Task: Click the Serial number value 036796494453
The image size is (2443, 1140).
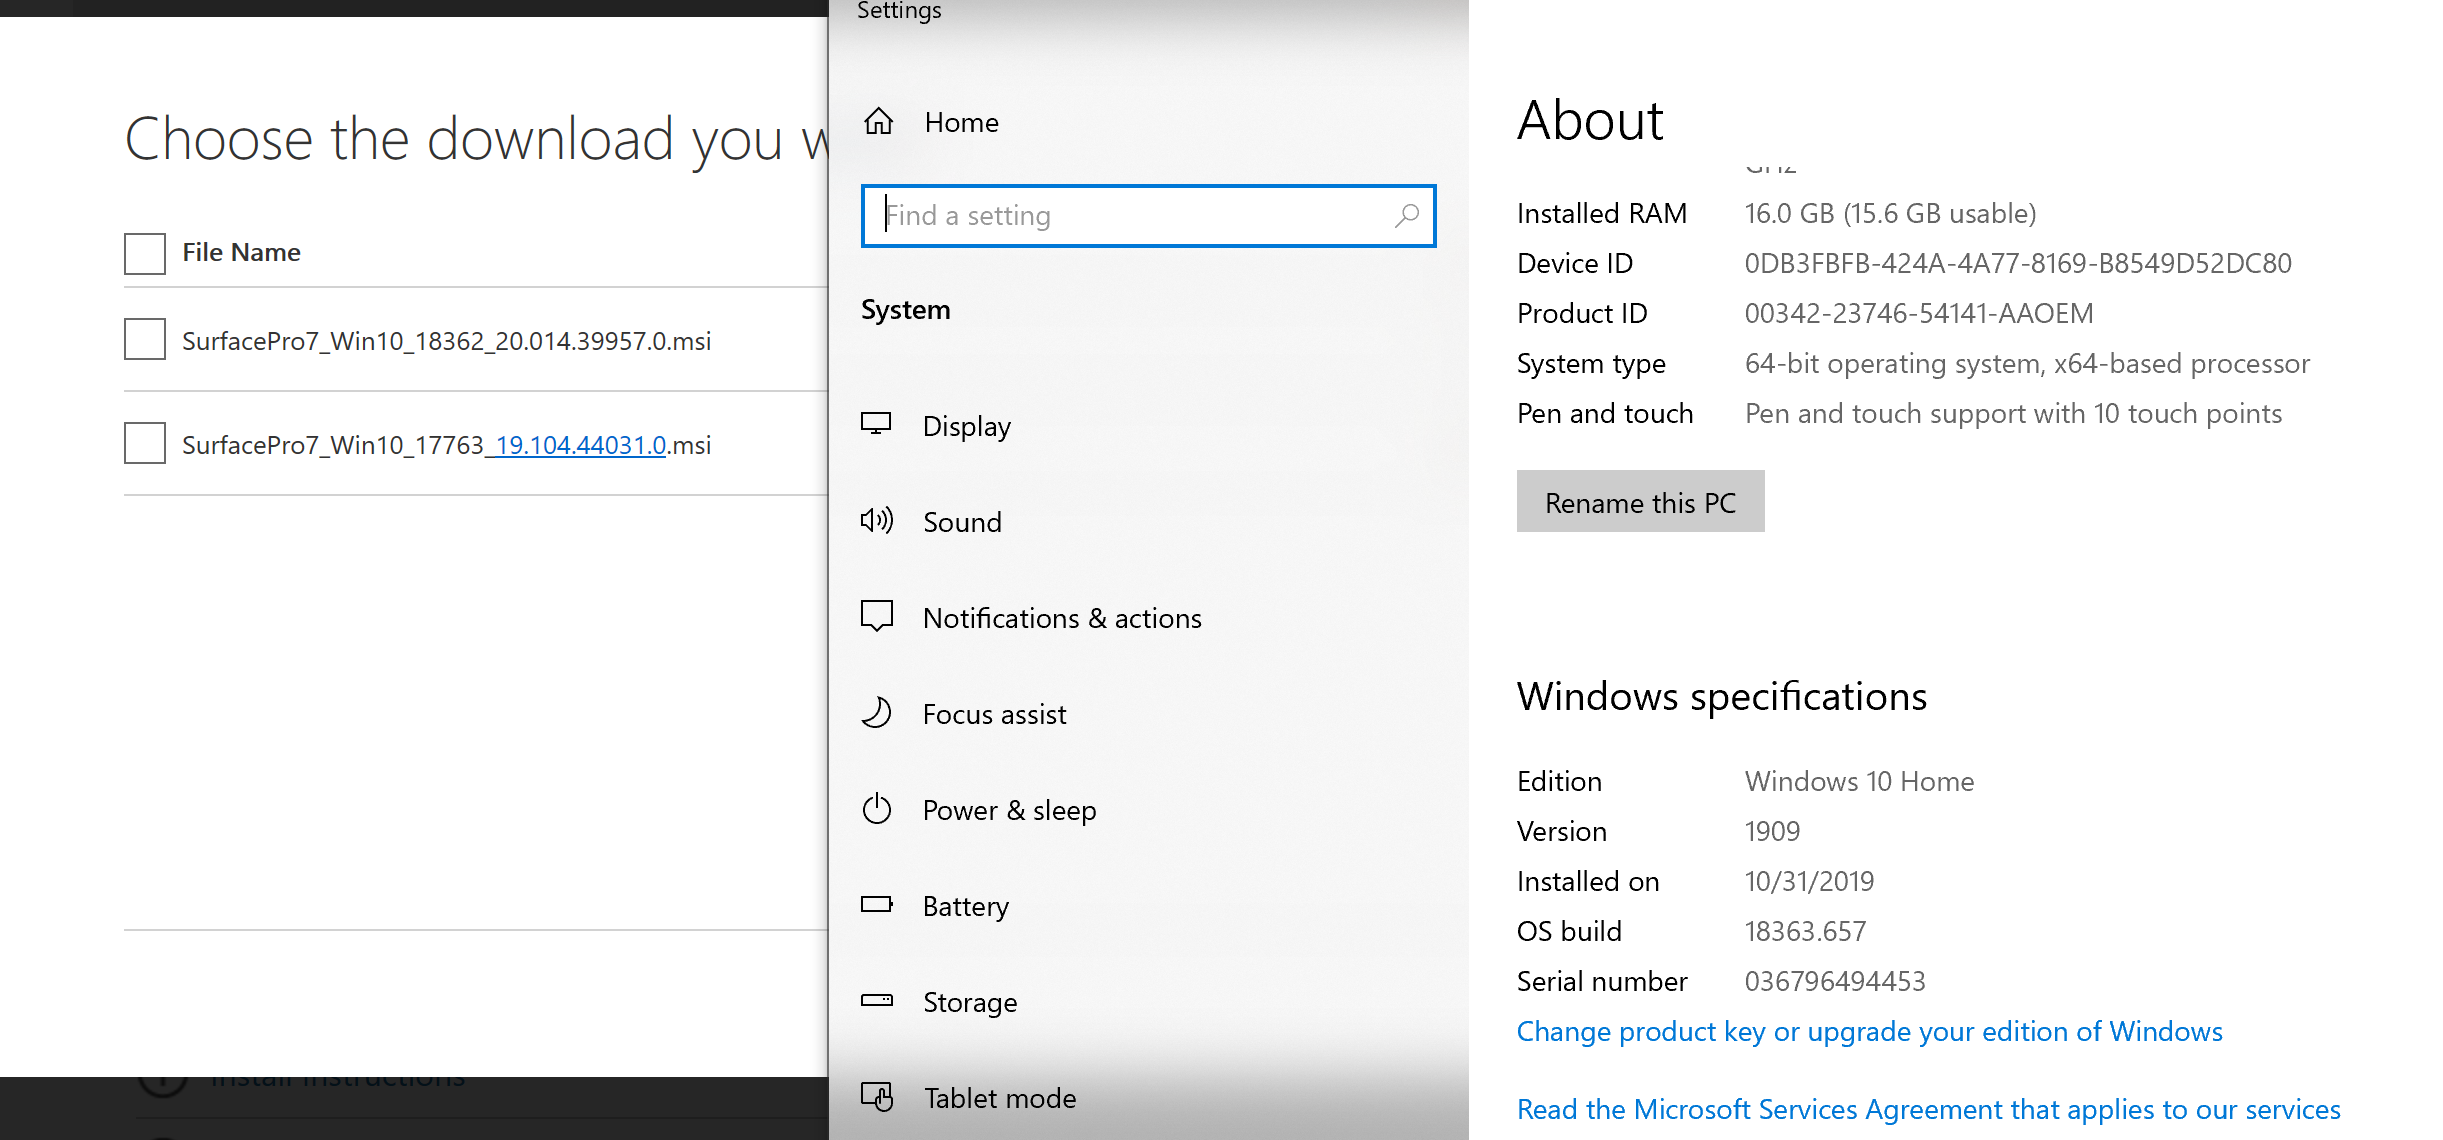Action: 1835,981
